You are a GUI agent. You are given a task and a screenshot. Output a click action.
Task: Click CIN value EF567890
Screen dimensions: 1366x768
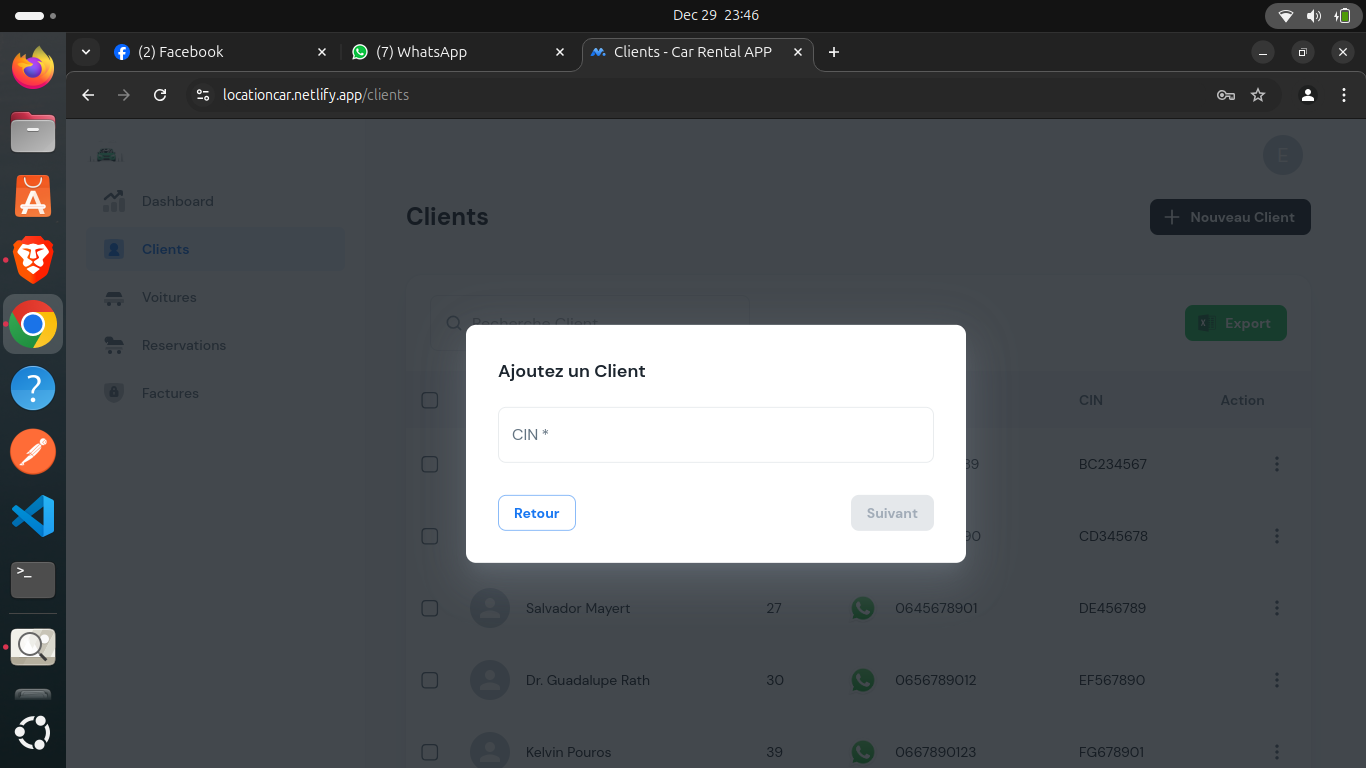(1112, 680)
